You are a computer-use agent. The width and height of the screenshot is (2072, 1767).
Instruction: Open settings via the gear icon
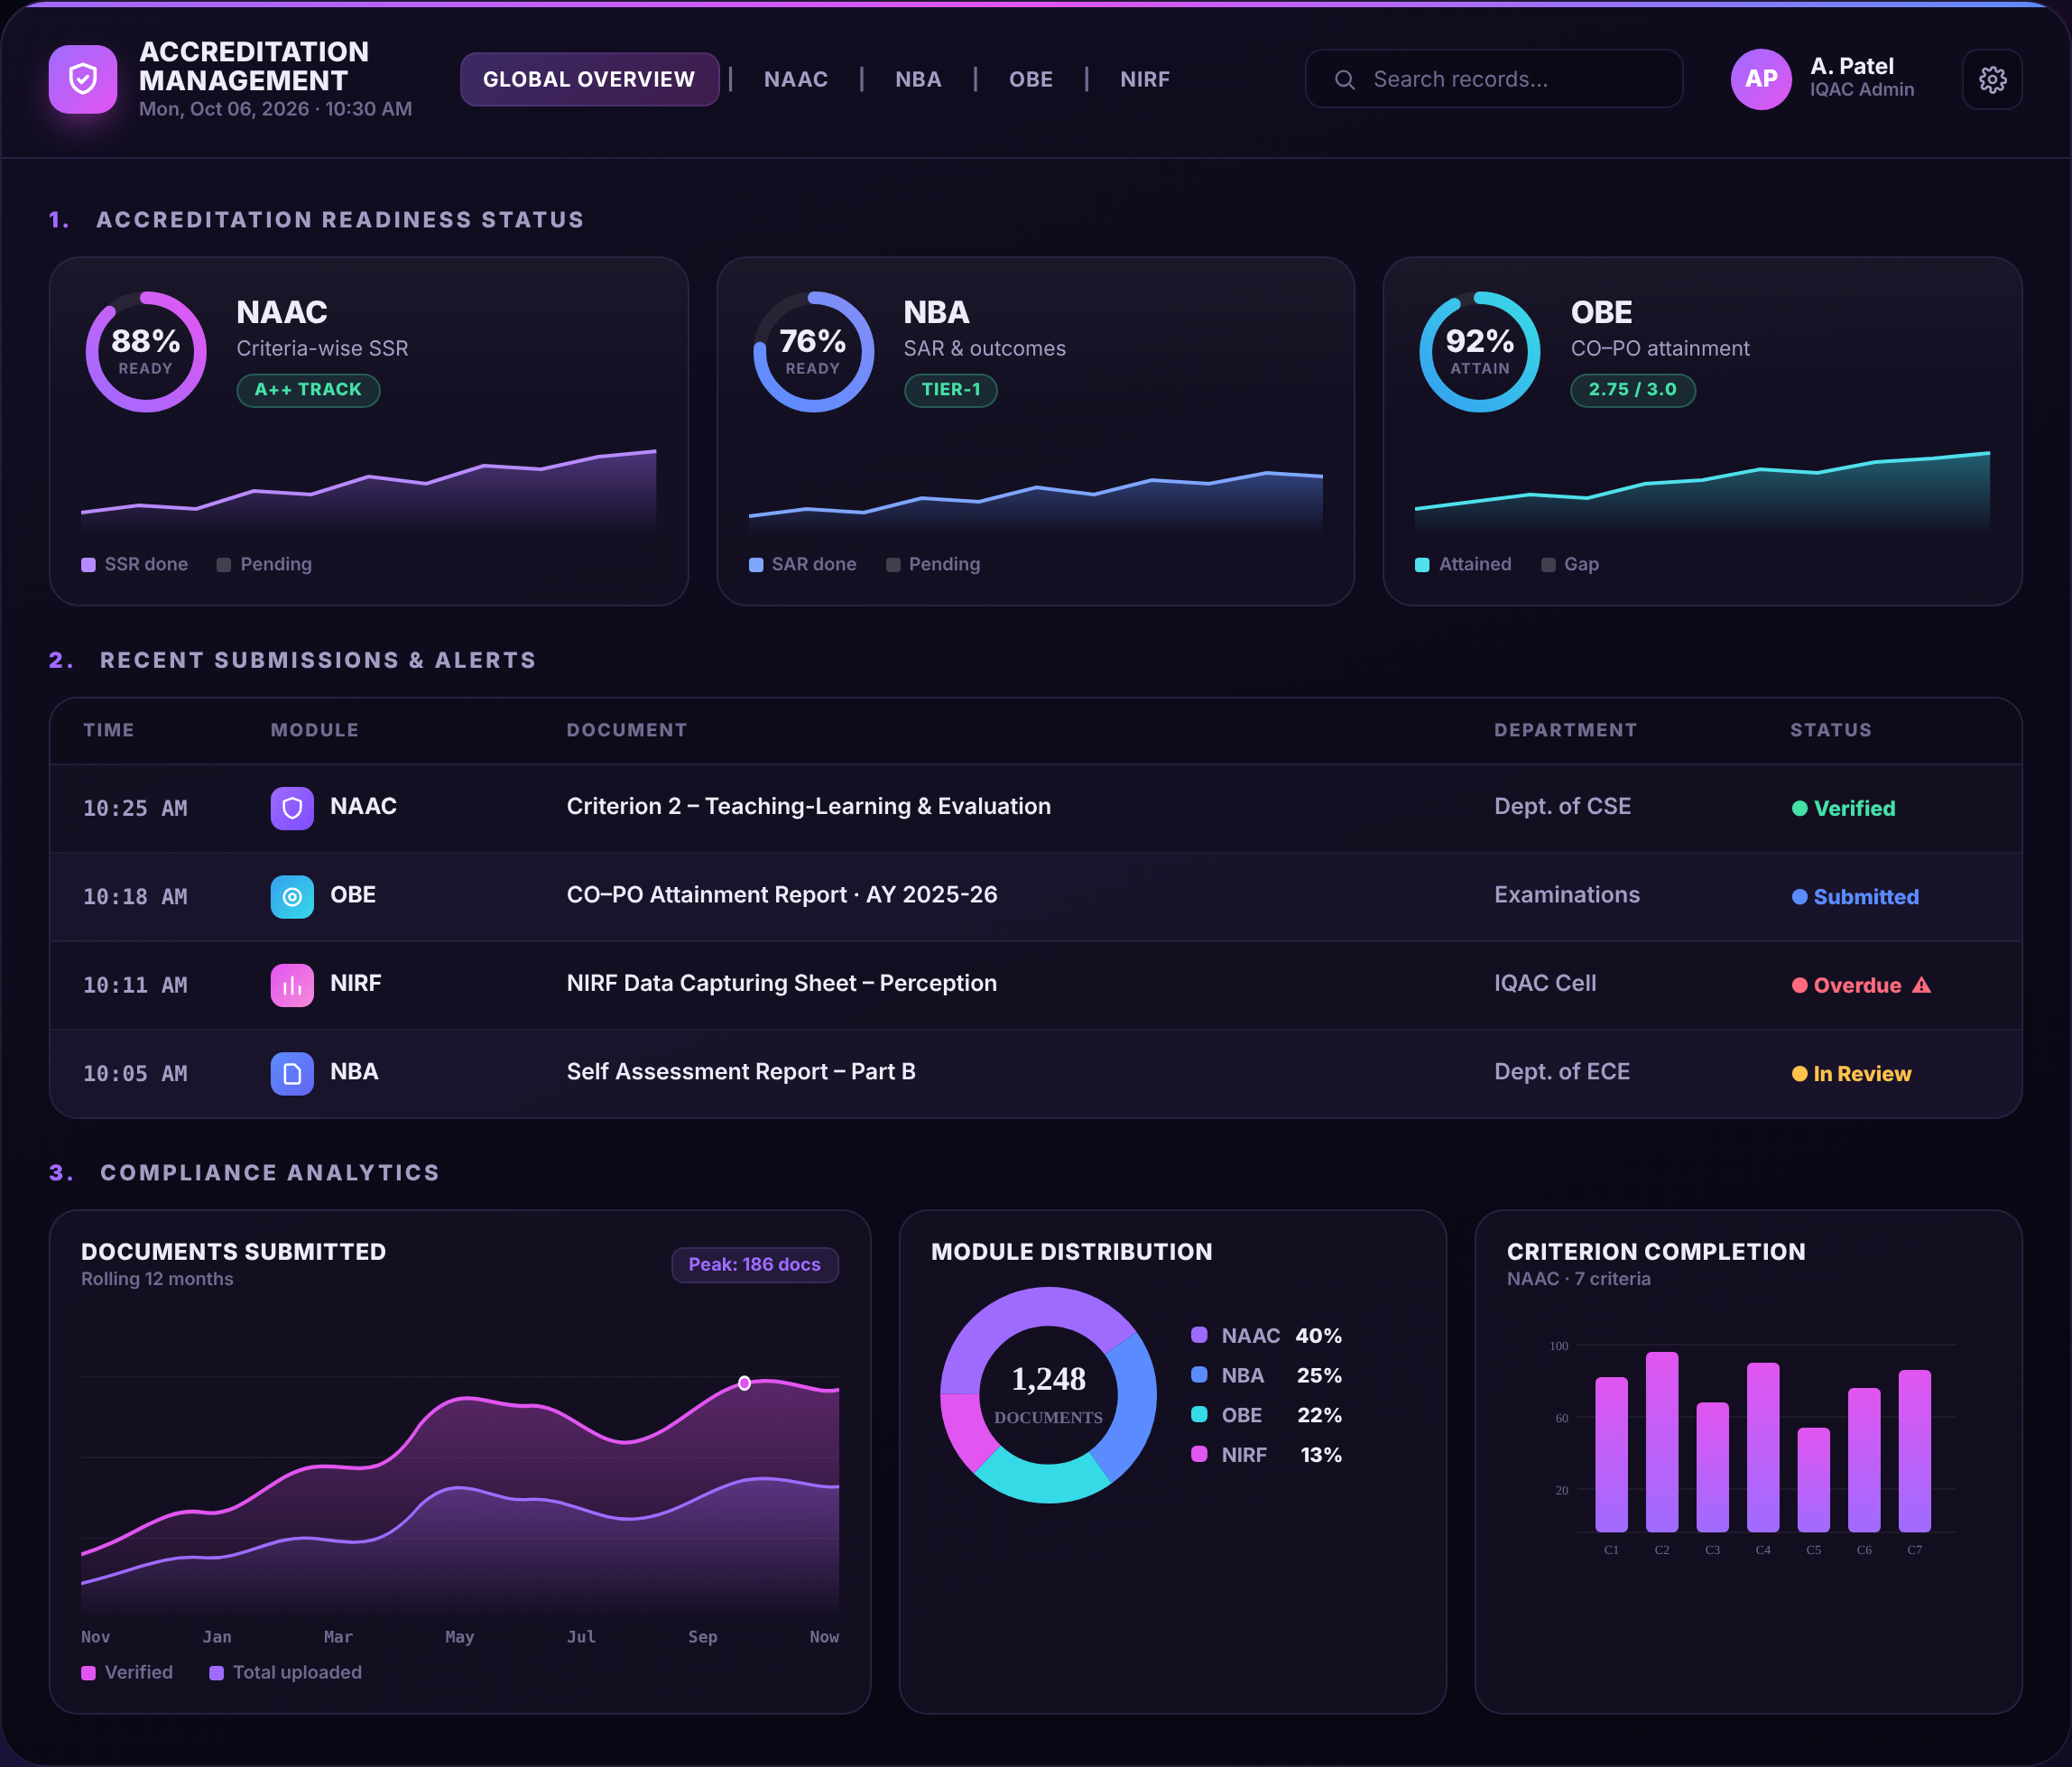click(x=1992, y=79)
